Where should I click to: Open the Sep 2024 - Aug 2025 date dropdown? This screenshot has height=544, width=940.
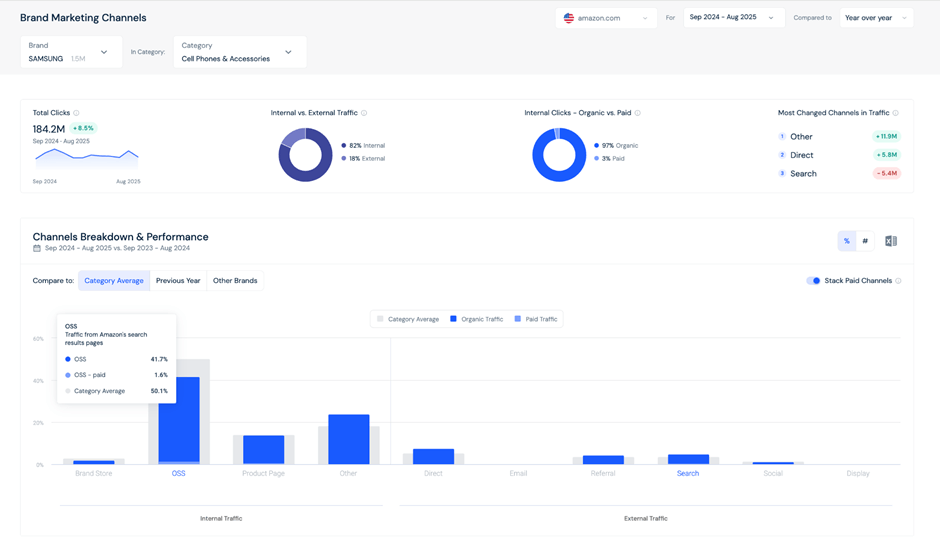tap(733, 18)
